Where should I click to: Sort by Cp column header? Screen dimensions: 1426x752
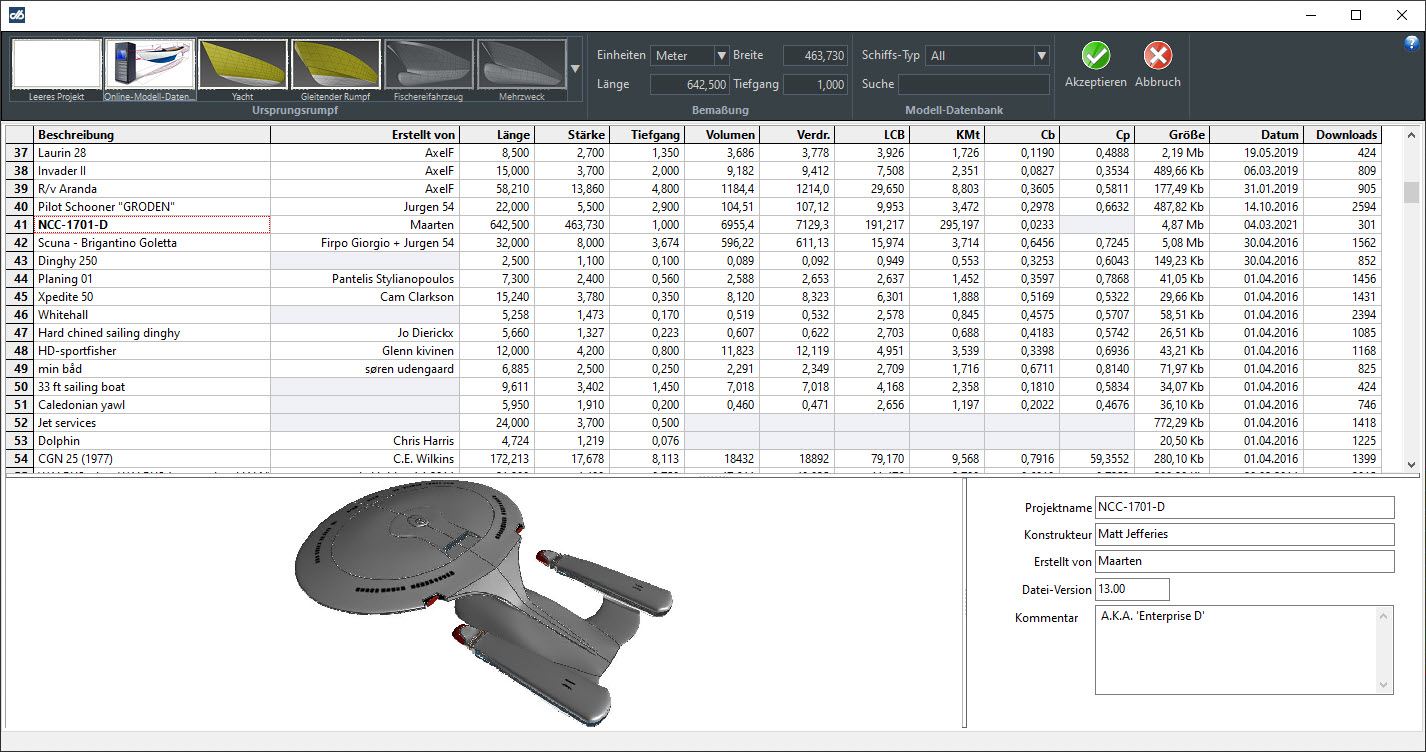click(x=1098, y=135)
